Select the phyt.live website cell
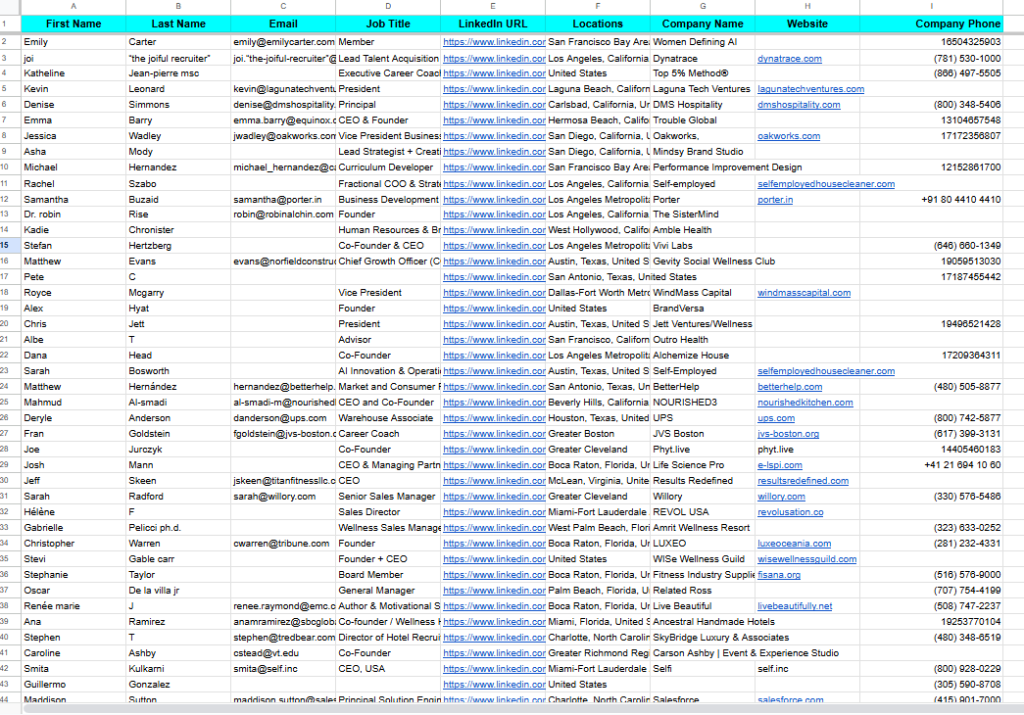1024x715 pixels. (807, 449)
